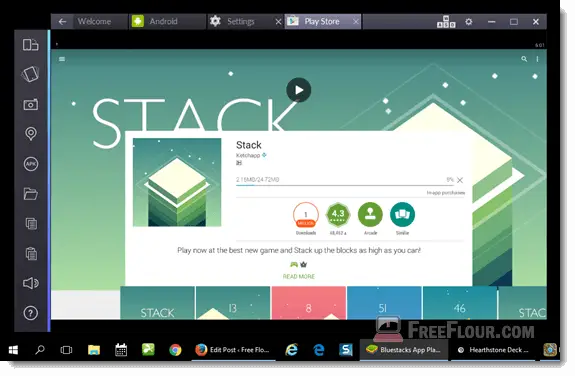Viewport: 575px width, 376px height.
Task: Play the Stack promo video
Action: pyautogui.click(x=299, y=90)
